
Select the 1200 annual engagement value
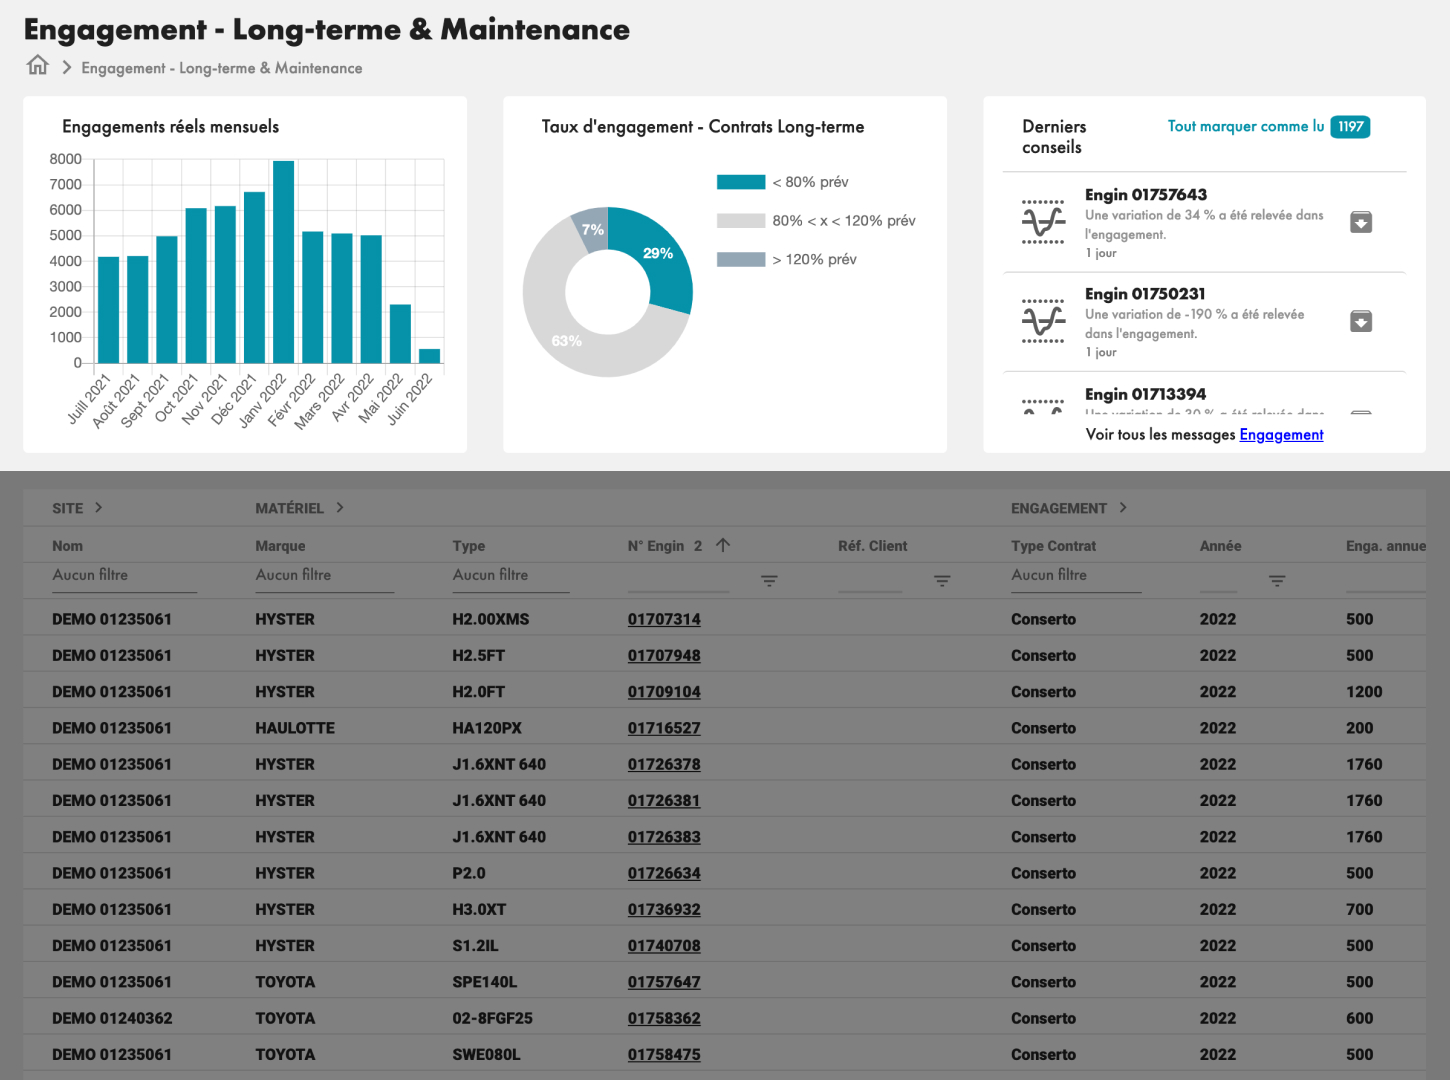1364,692
